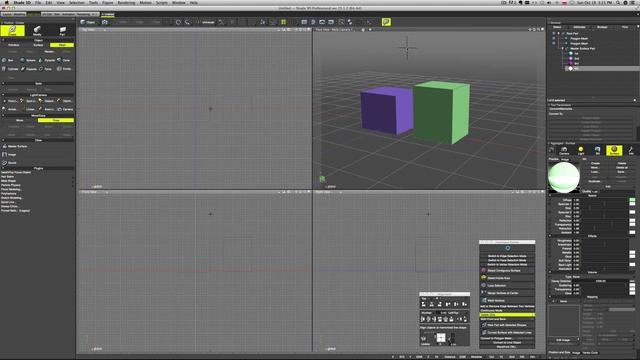640x360 pixels.
Task: Choose Switch to Vertex Selection Mode
Action: coord(507,264)
